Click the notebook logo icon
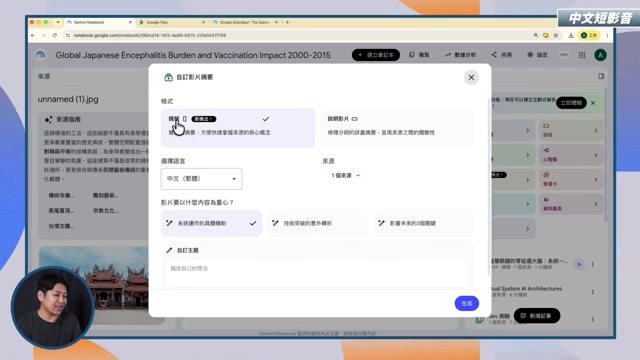Image resolution: width=640 pixels, height=360 pixels. 40,55
